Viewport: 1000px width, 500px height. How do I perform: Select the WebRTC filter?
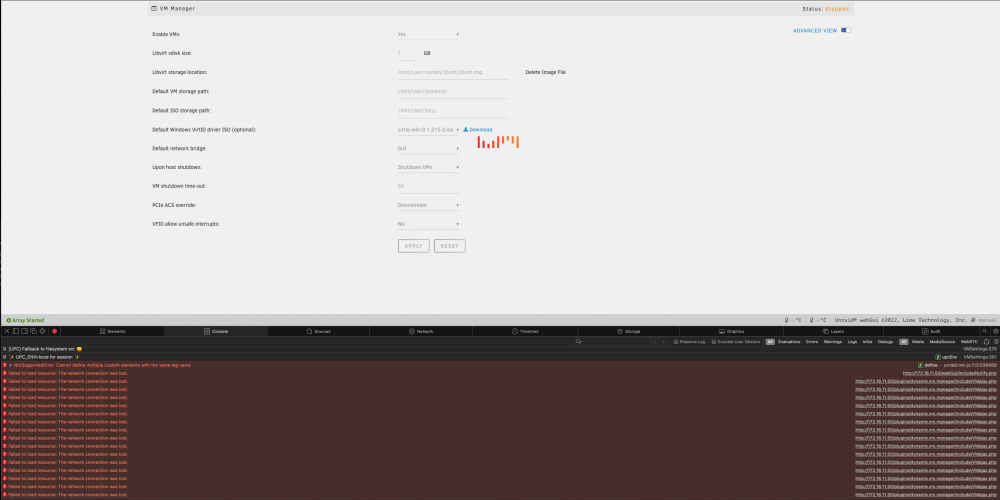(x=969, y=342)
